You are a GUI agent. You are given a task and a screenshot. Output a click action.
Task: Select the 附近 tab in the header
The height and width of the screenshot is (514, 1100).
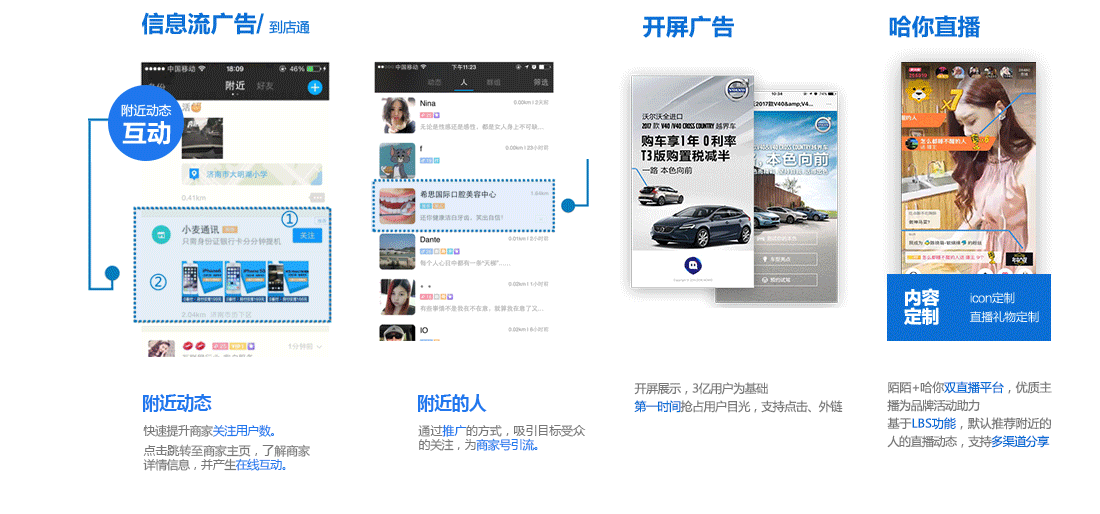click(235, 86)
